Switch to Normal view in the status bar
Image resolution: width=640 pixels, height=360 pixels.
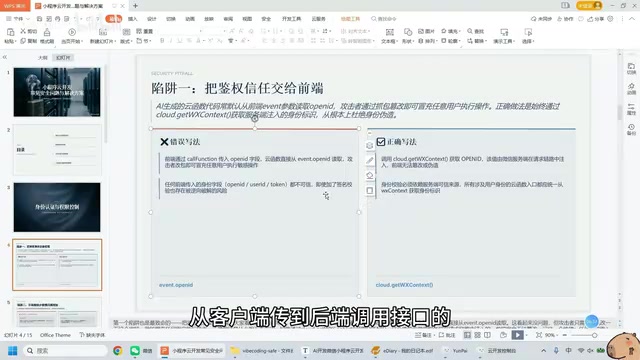pyautogui.click(x=467, y=335)
